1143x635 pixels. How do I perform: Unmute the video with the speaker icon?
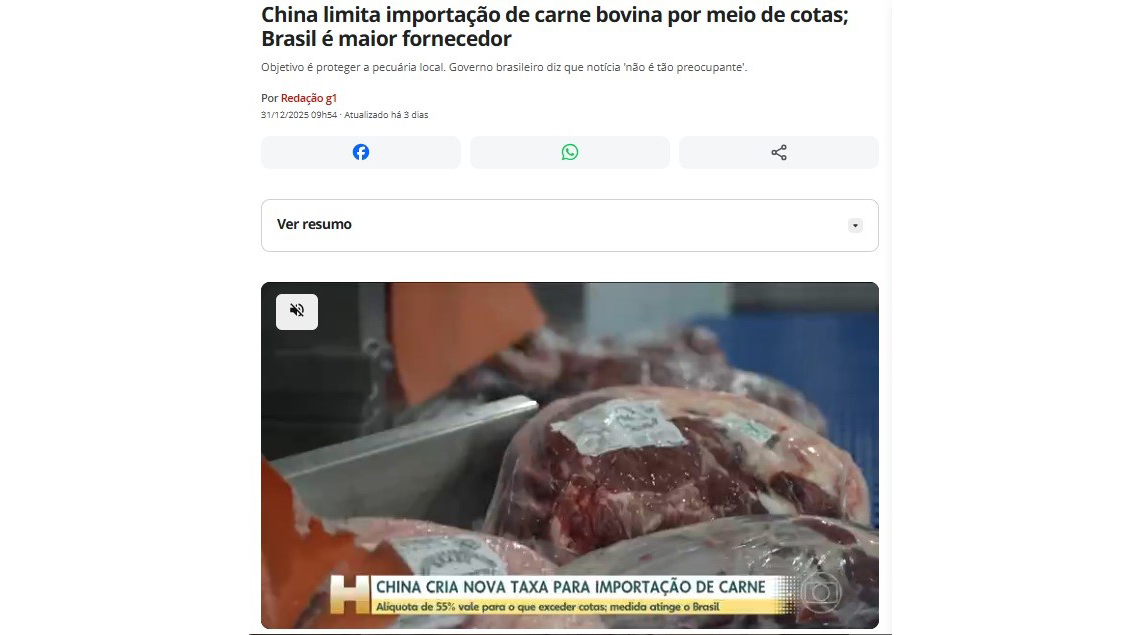[x=297, y=311]
